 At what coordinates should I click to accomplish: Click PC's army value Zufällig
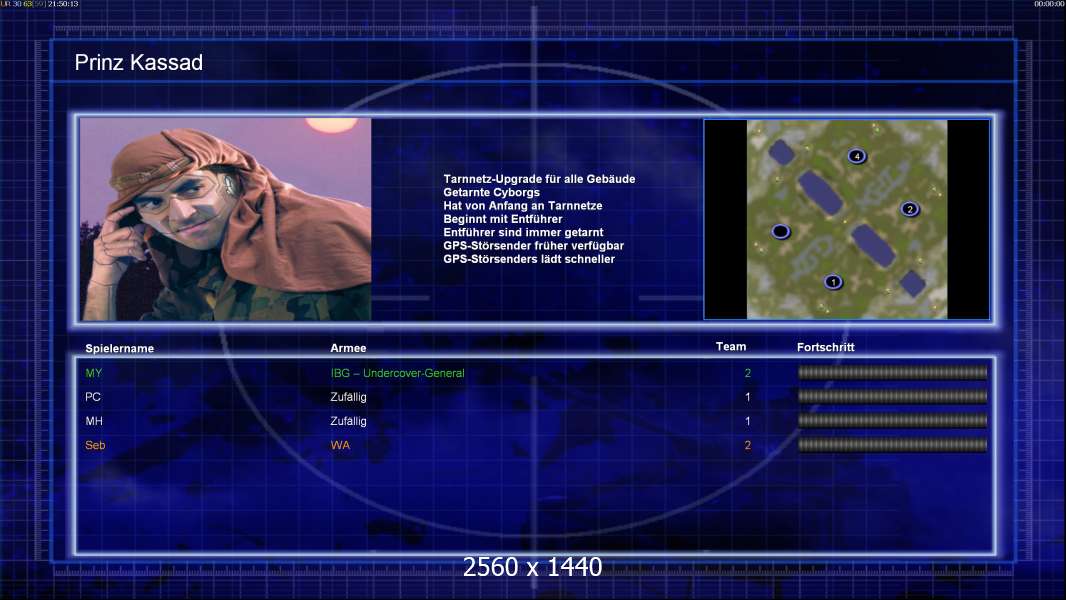click(348, 397)
